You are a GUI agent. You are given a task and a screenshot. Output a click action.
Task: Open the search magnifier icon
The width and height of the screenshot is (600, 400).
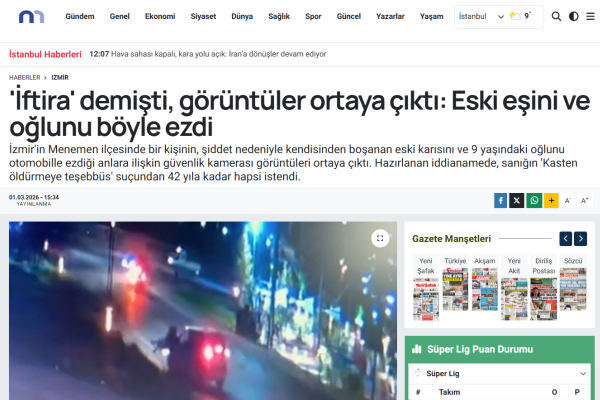pos(556,16)
